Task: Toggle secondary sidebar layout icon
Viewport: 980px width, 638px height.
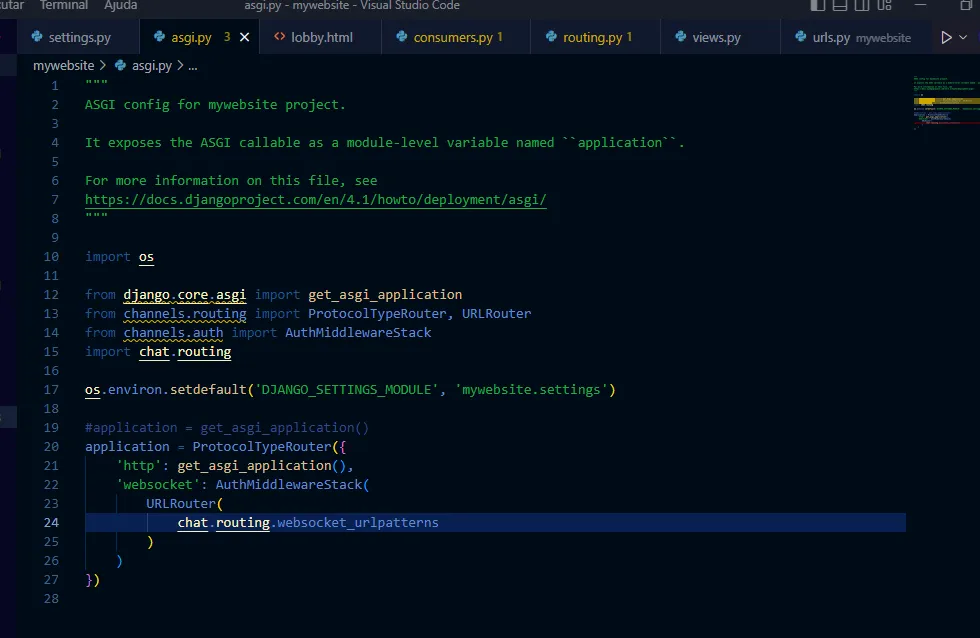Action: tap(861, 6)
